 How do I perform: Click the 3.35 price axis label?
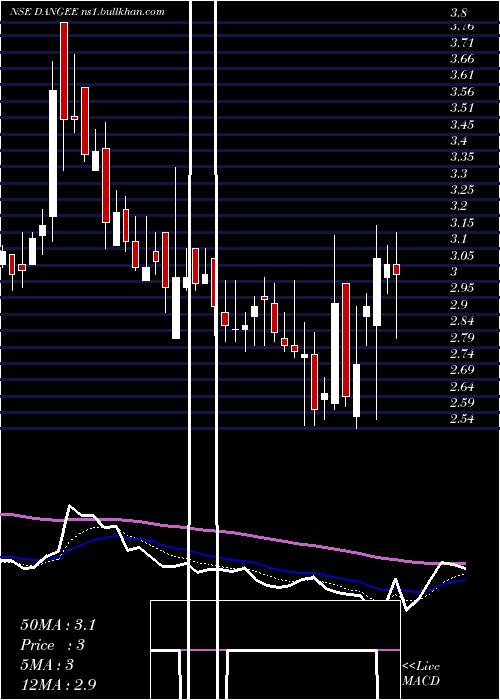coord(462,157)
